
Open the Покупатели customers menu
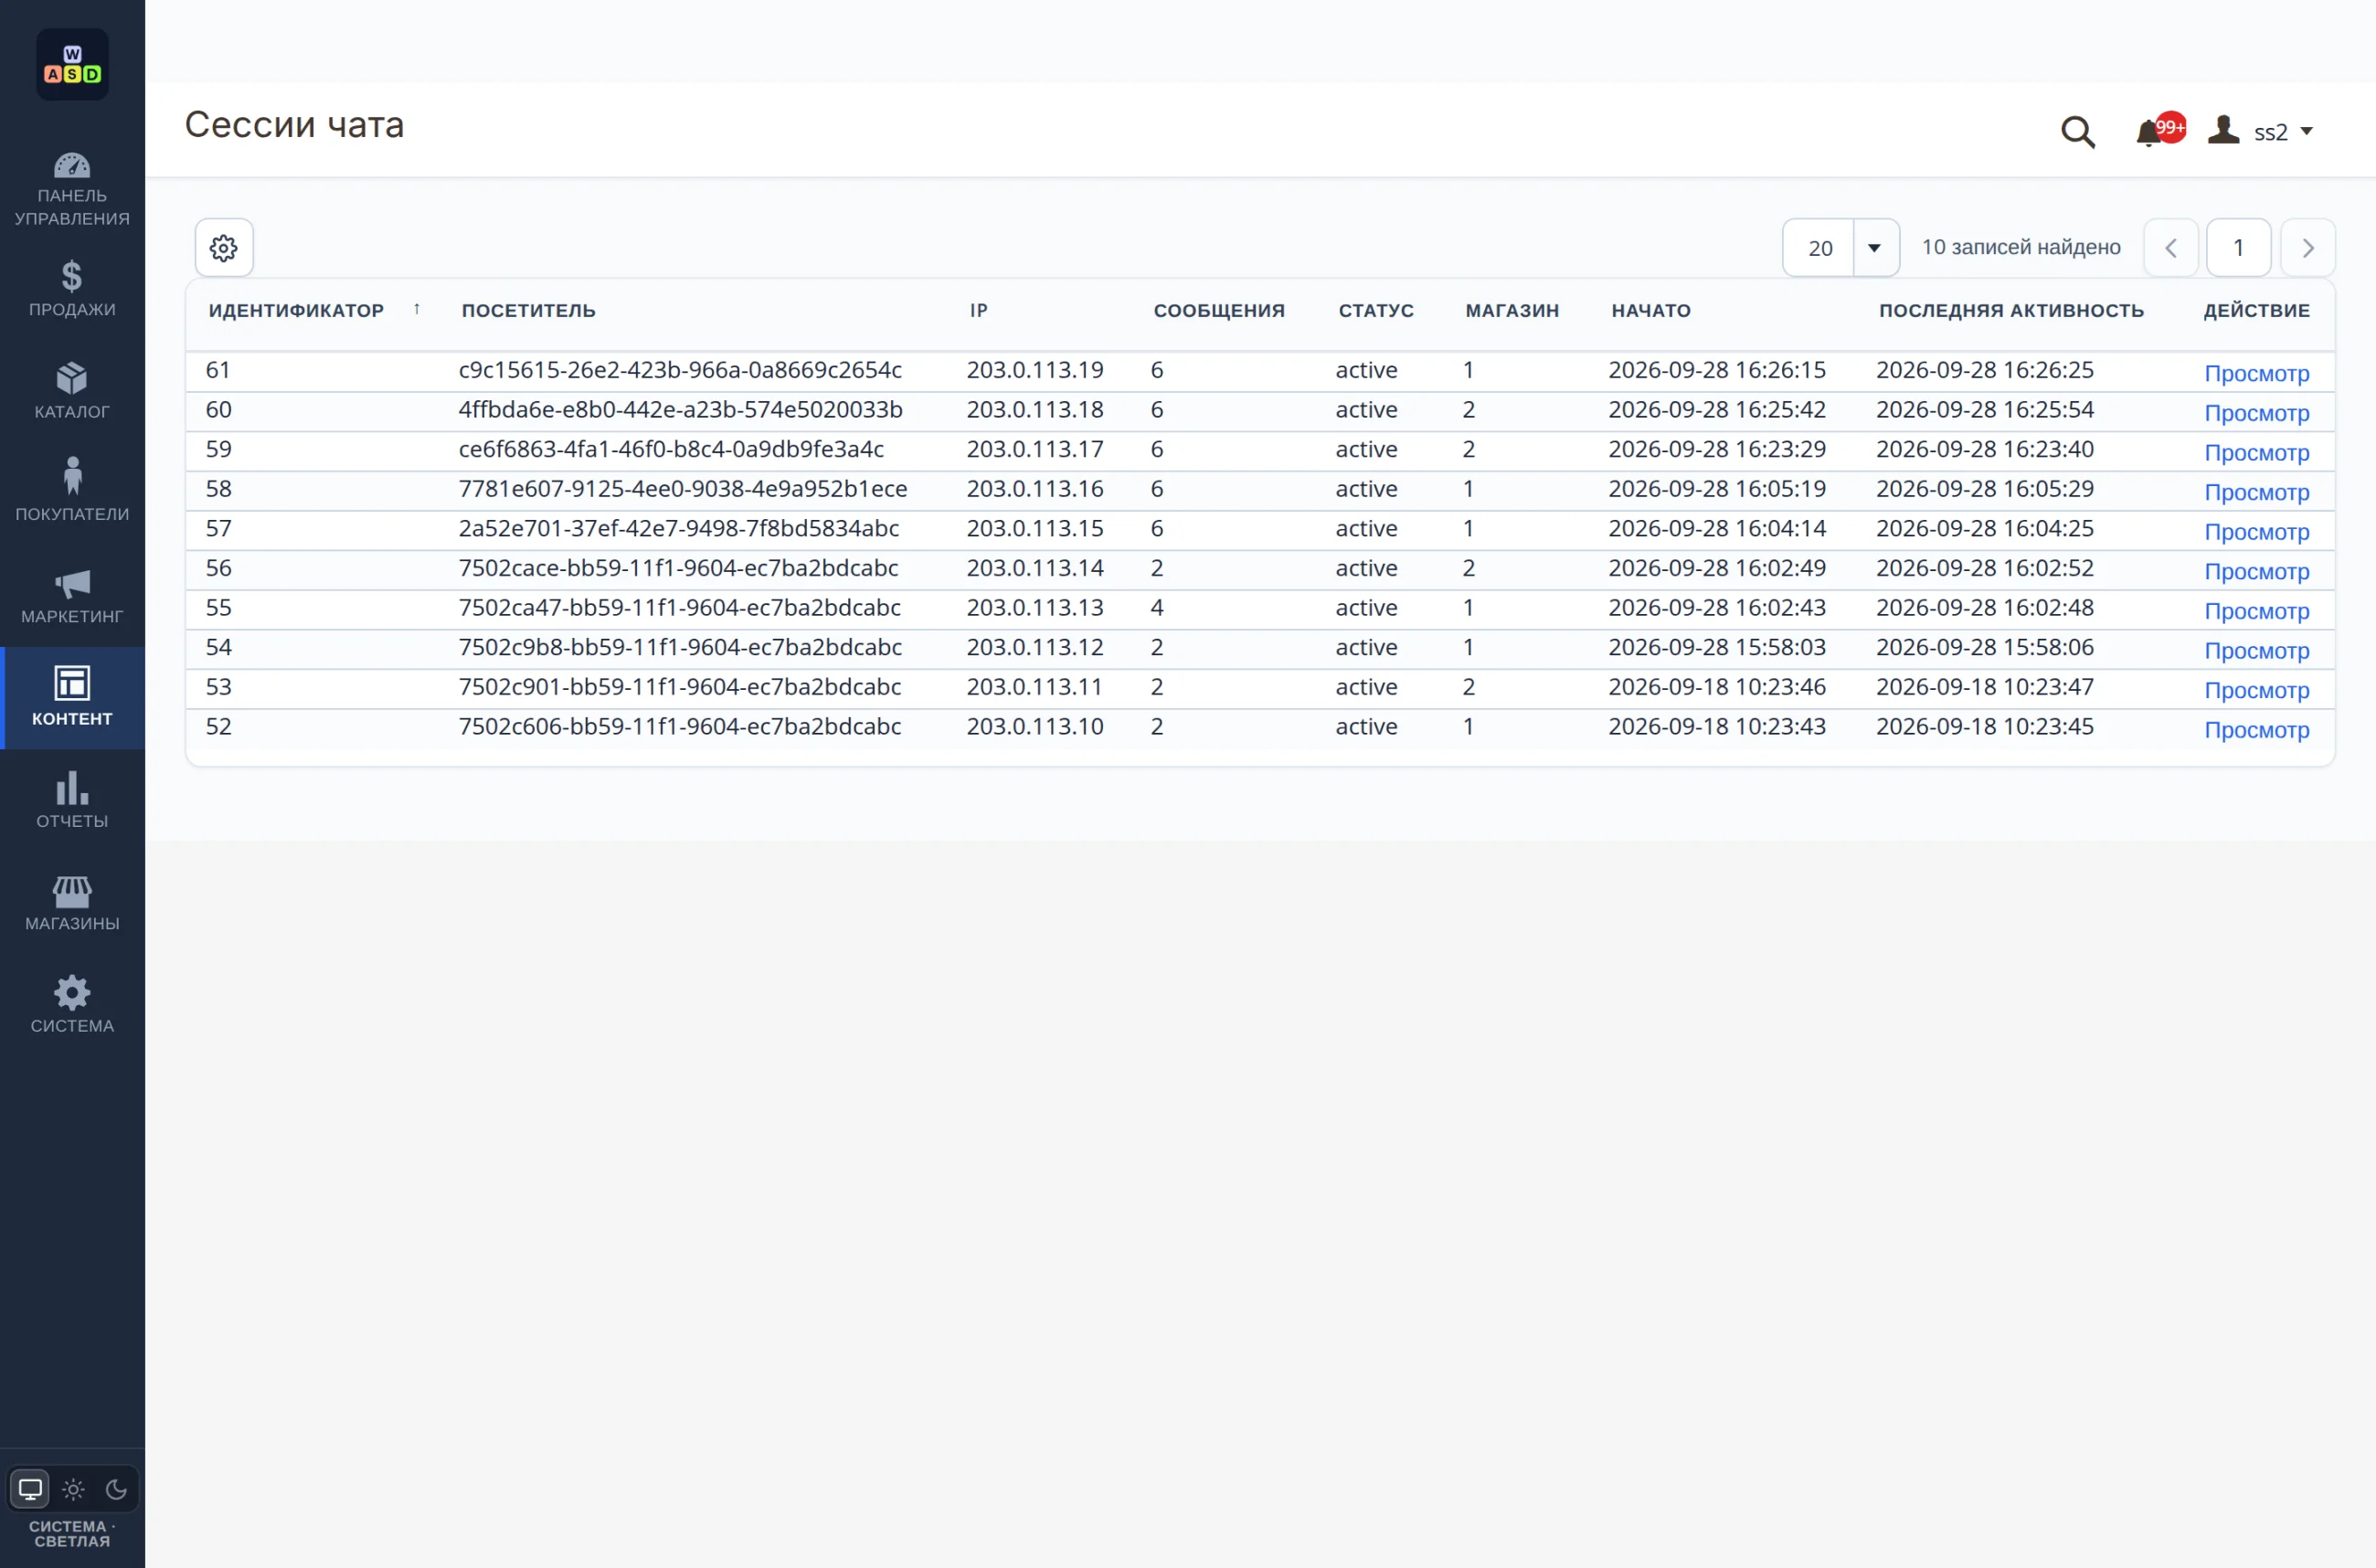click(x=72, y=493)
